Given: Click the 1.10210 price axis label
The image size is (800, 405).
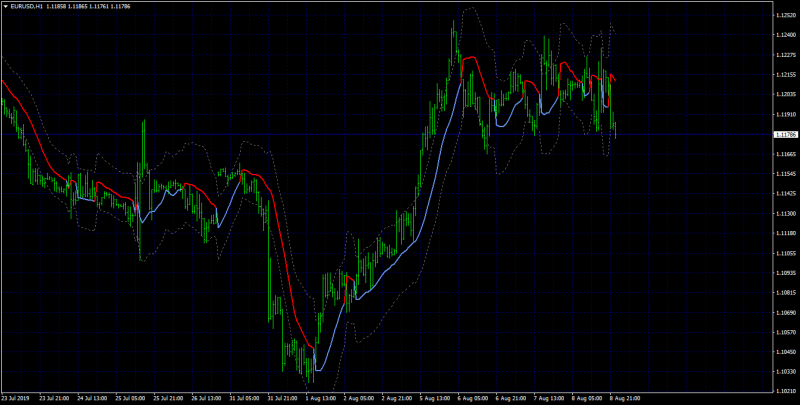Looking at the screenshot, I should pyautogui.click(x=785, y=391).
